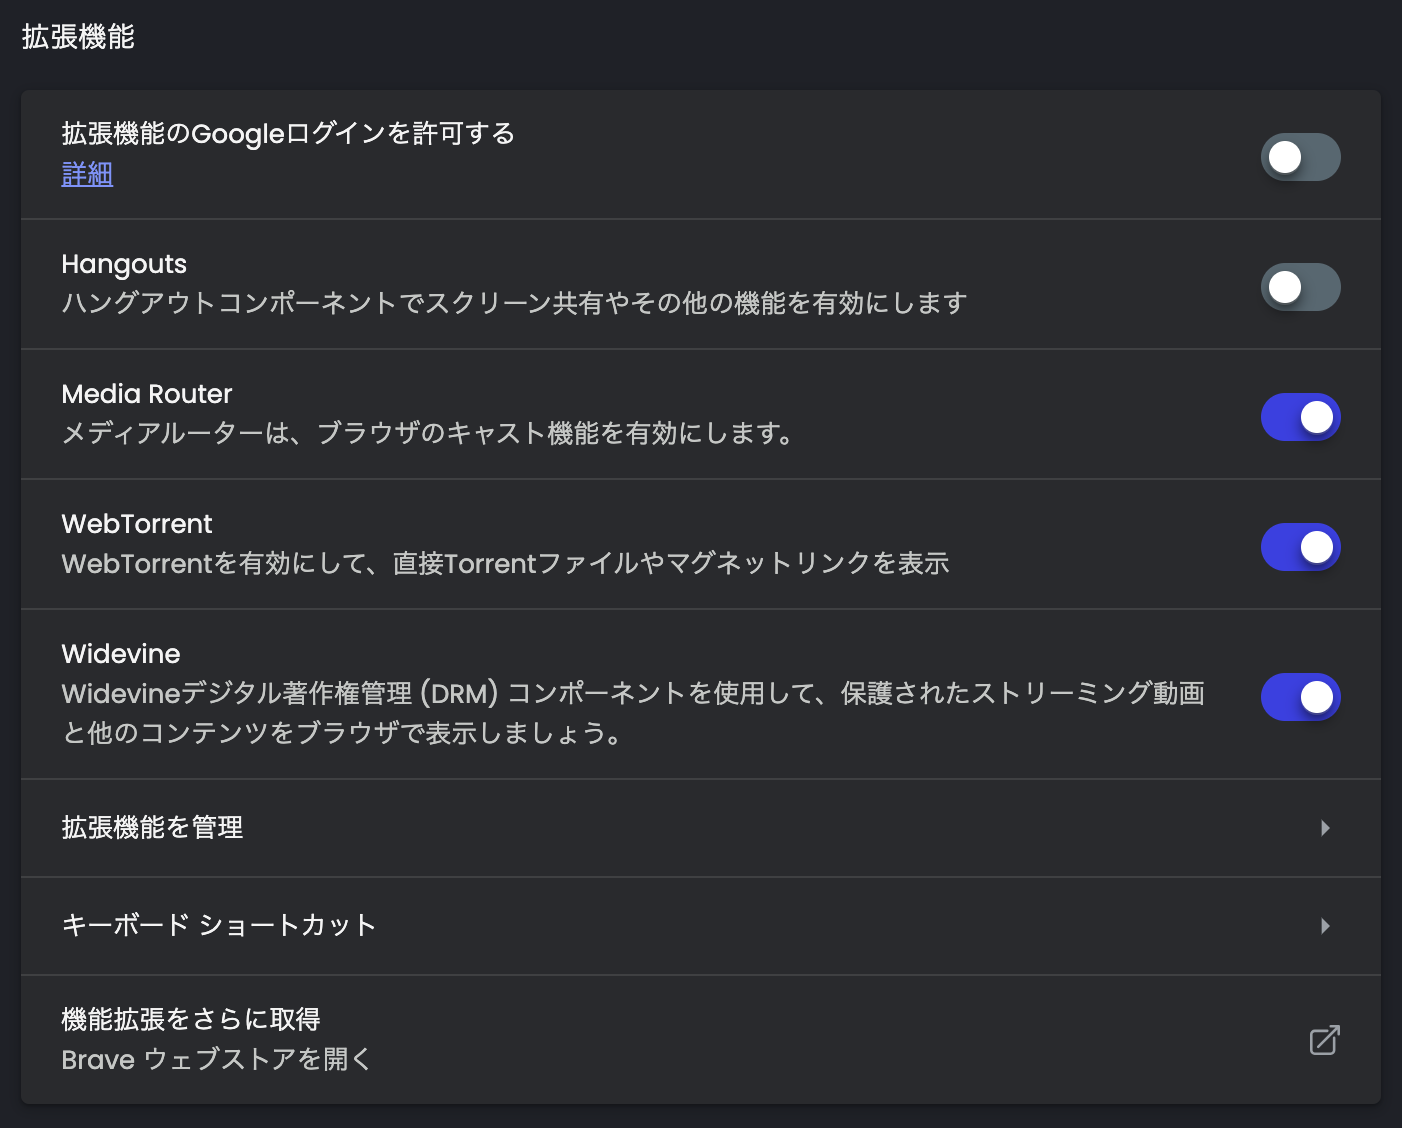Image resolution: width=1402 pixels, height=1128 pixels.
Task: Click the 拡張機能 page heading
Action: pos(77,36)
